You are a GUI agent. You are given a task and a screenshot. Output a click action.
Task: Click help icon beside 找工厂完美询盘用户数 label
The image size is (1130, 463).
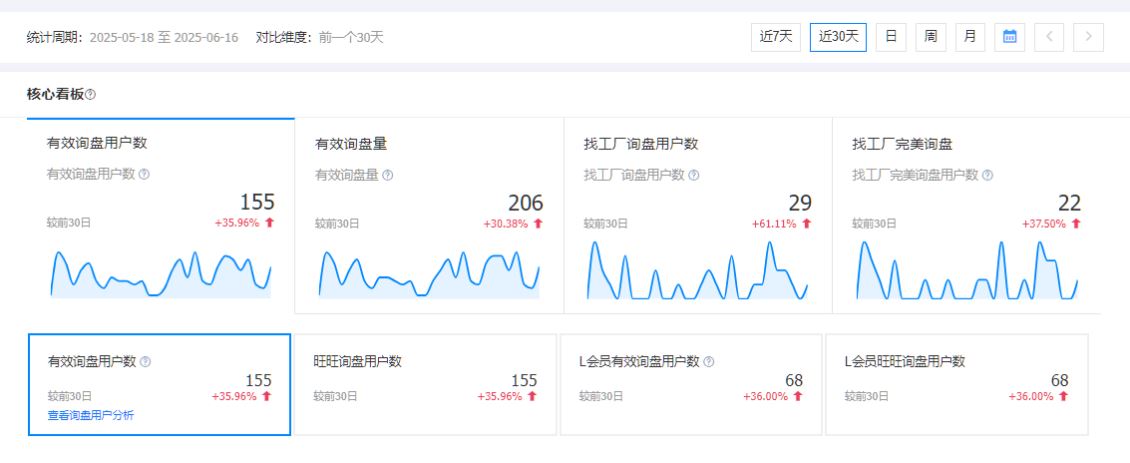click(x=987, y=175)
